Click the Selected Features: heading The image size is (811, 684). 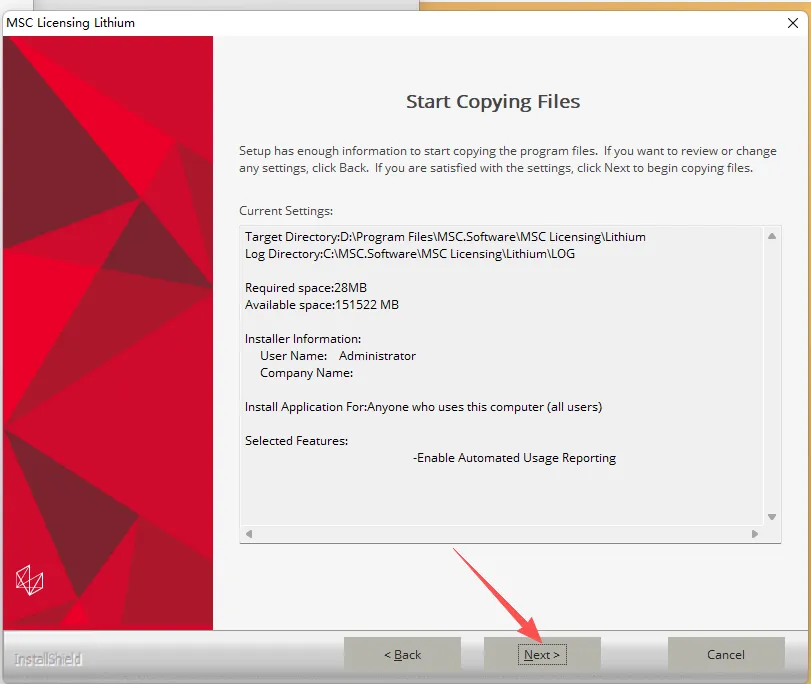tap(296, 441)
